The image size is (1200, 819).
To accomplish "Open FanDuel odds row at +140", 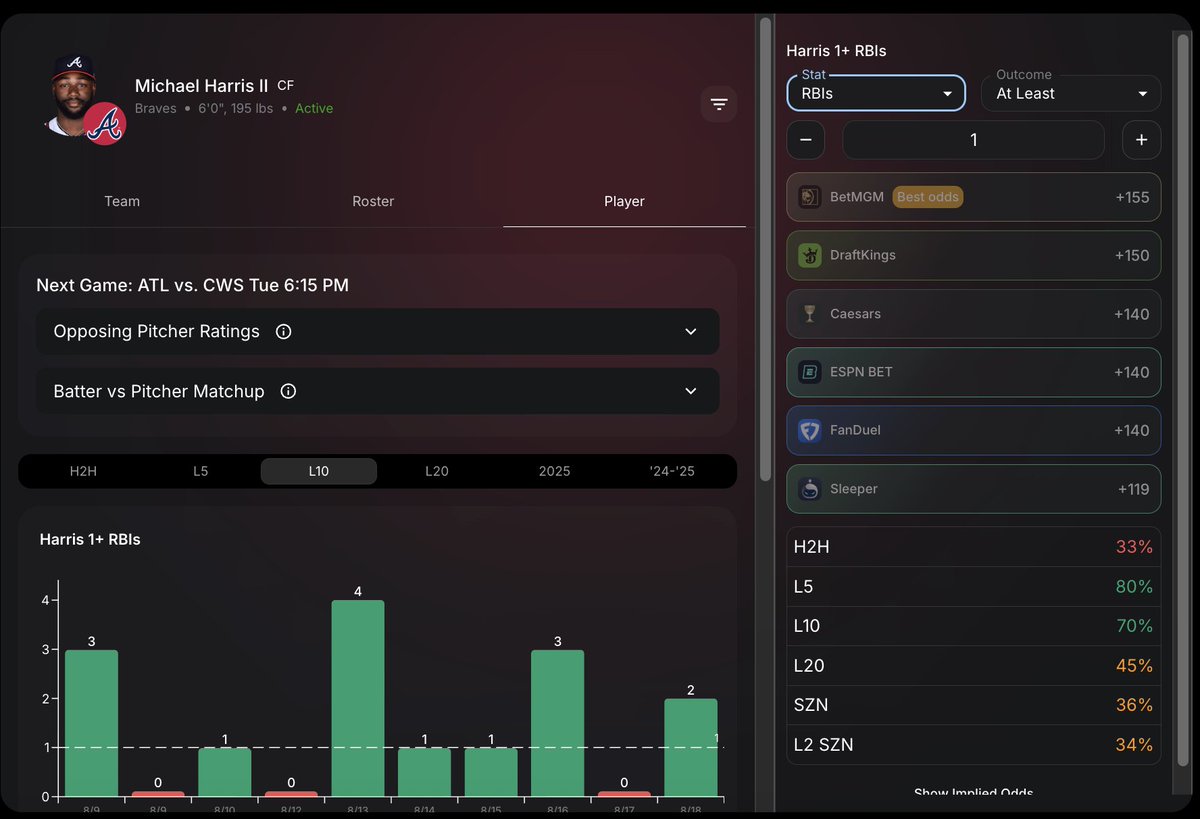I will point(974,430).
